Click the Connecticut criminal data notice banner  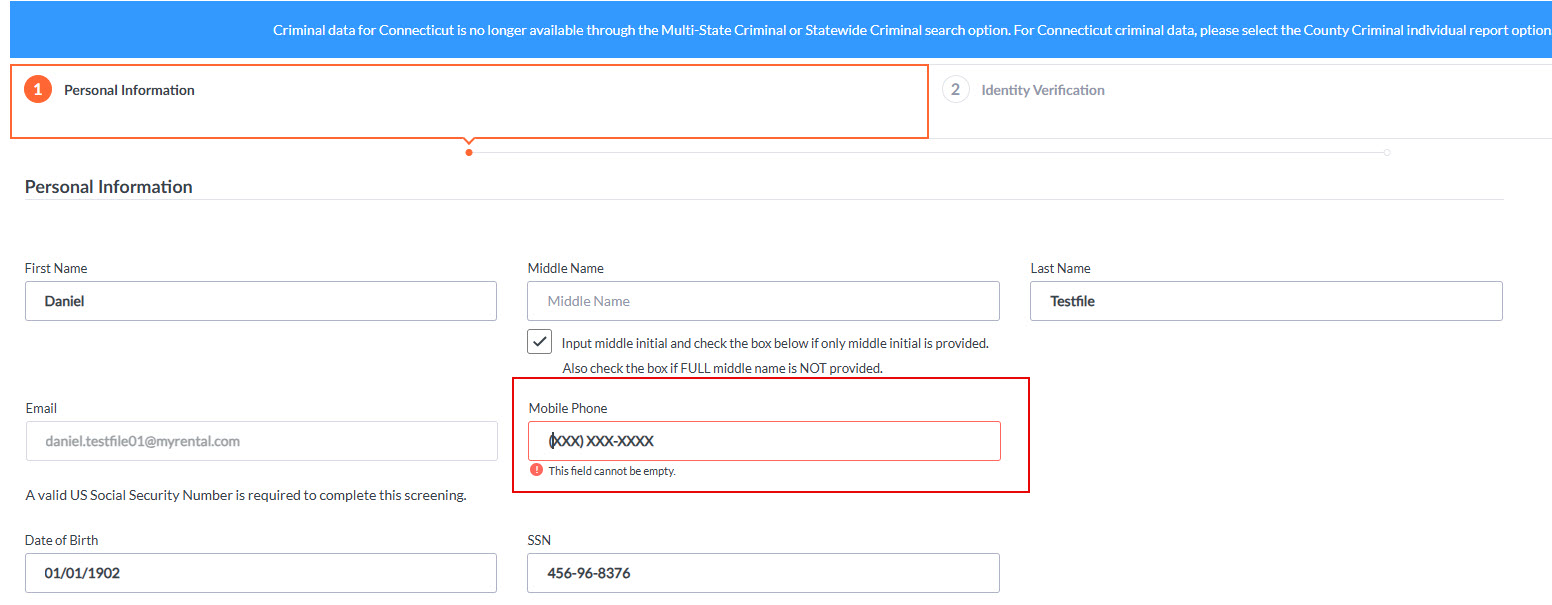[781, 29]
